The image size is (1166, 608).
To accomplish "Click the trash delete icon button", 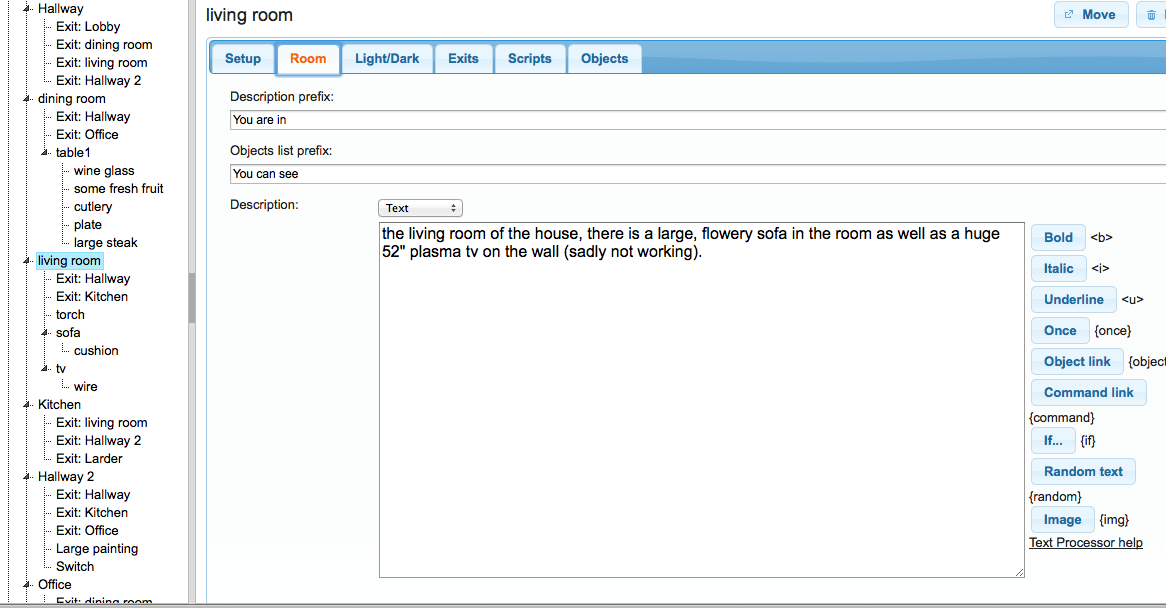I will [1151, 15].
